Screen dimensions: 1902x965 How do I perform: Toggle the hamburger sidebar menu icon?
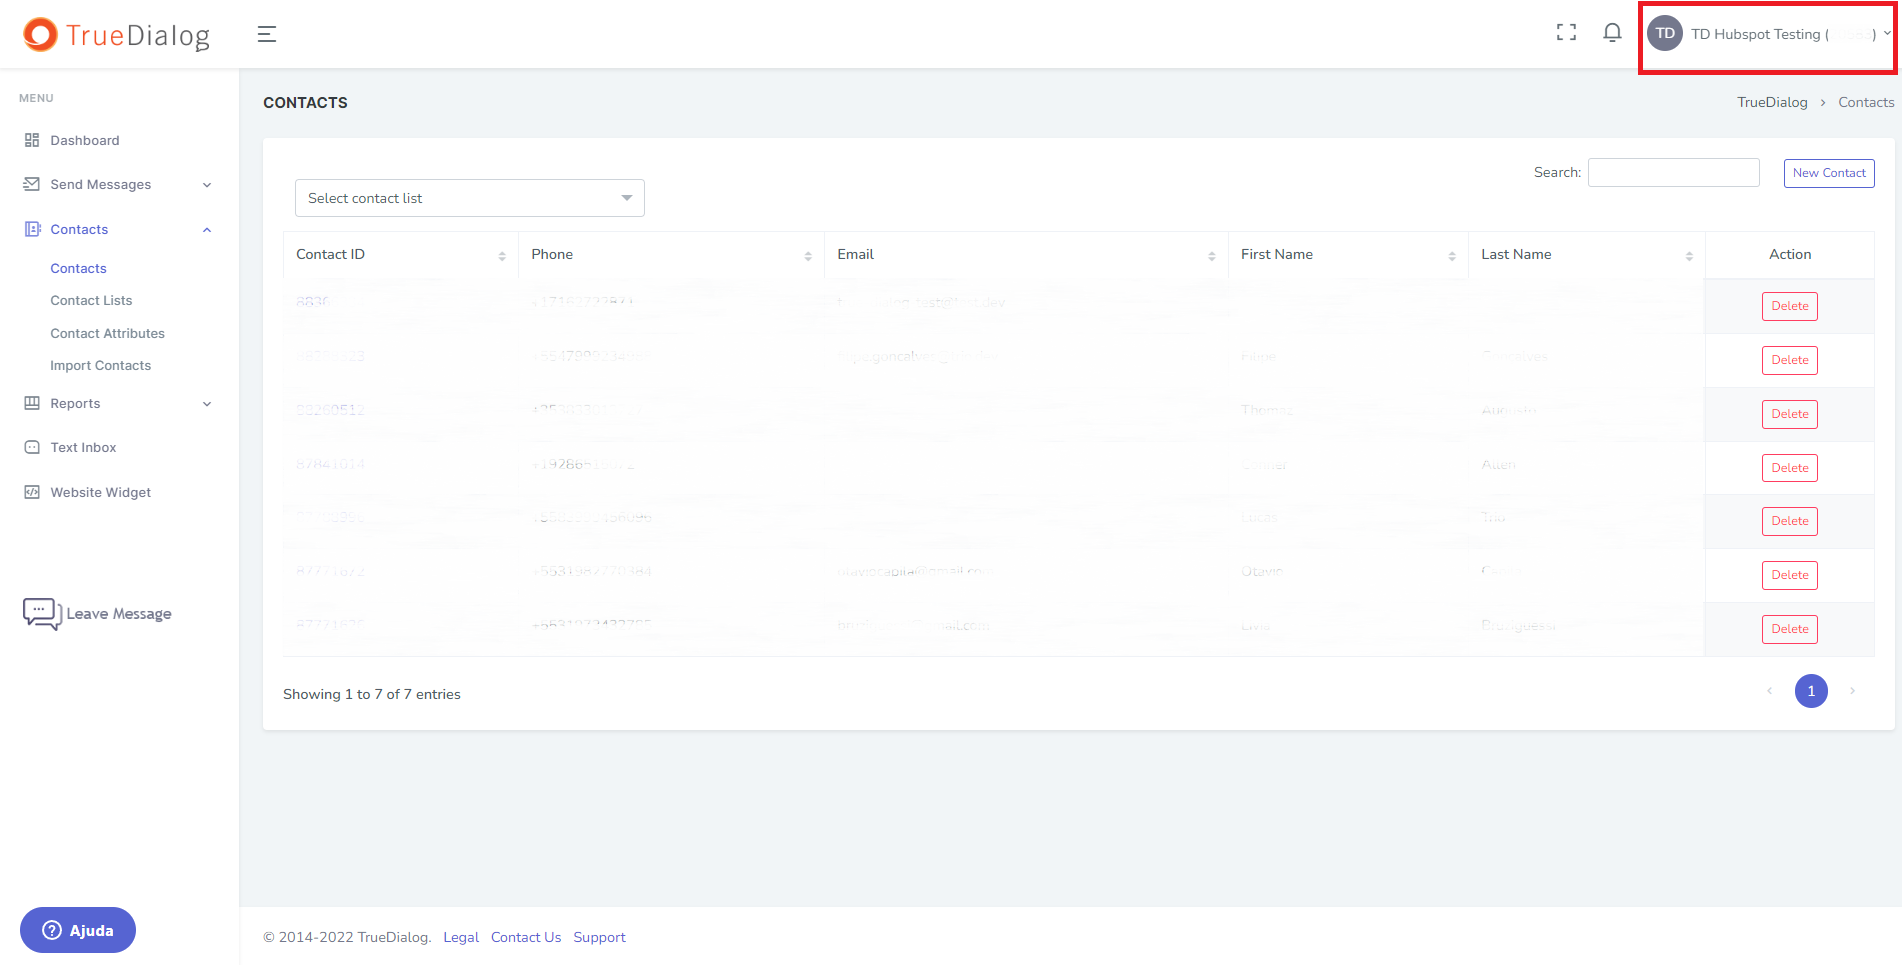[267, 34]
